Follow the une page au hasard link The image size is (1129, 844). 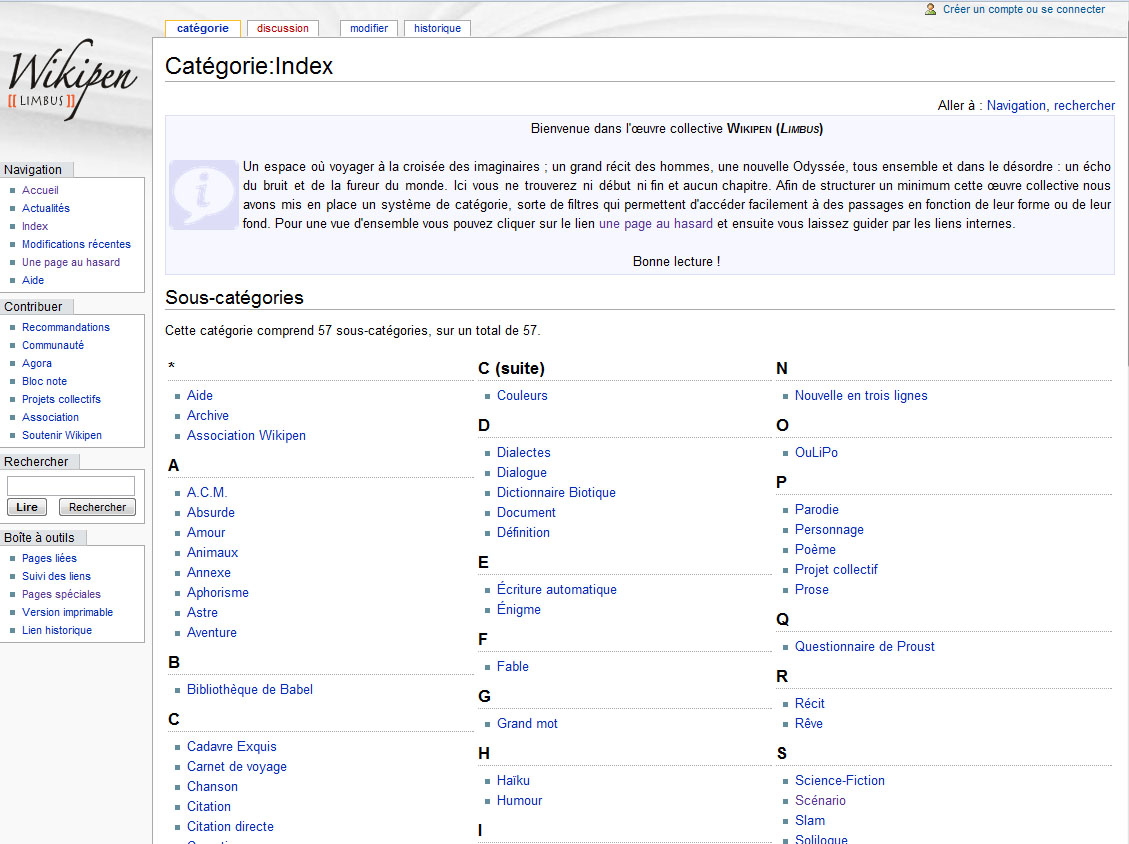pyautogui.click(x=656, y=223)
